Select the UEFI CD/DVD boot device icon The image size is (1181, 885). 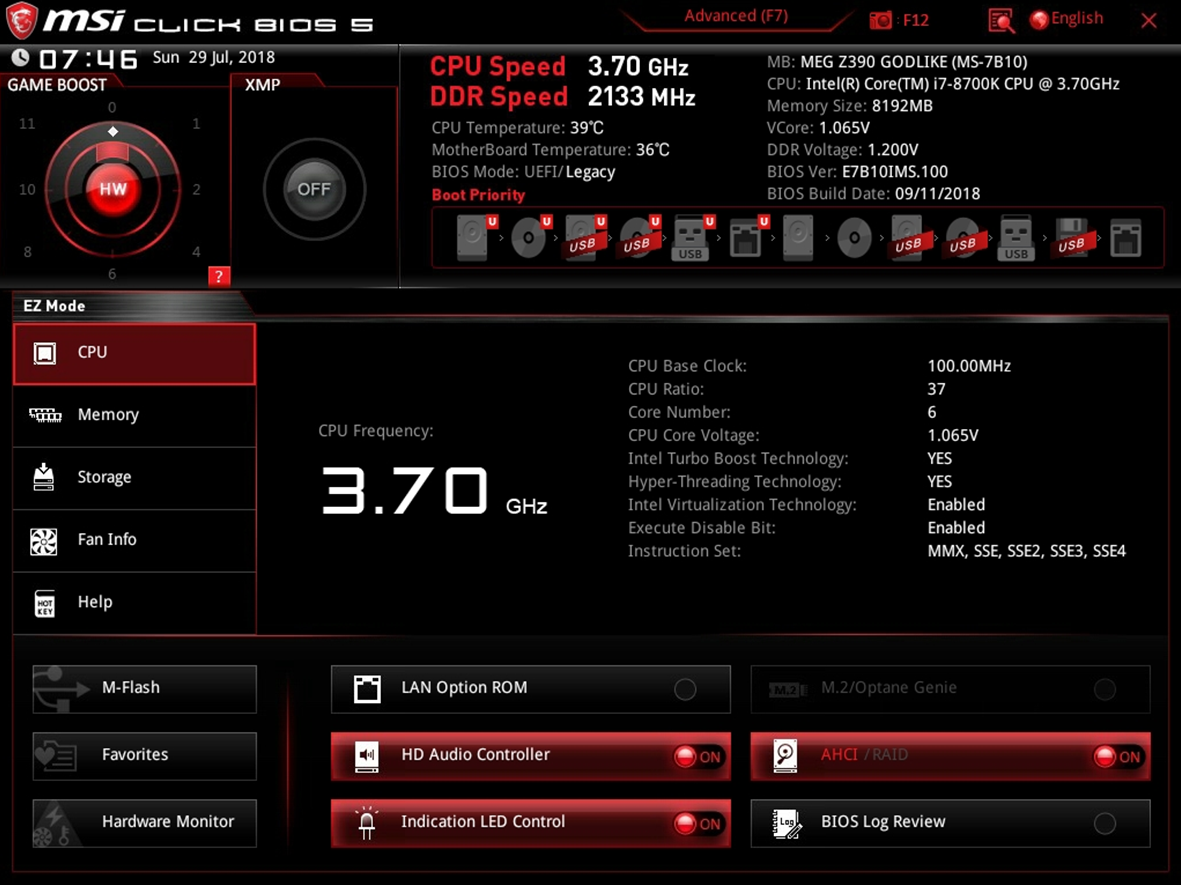tap(530, 237)
